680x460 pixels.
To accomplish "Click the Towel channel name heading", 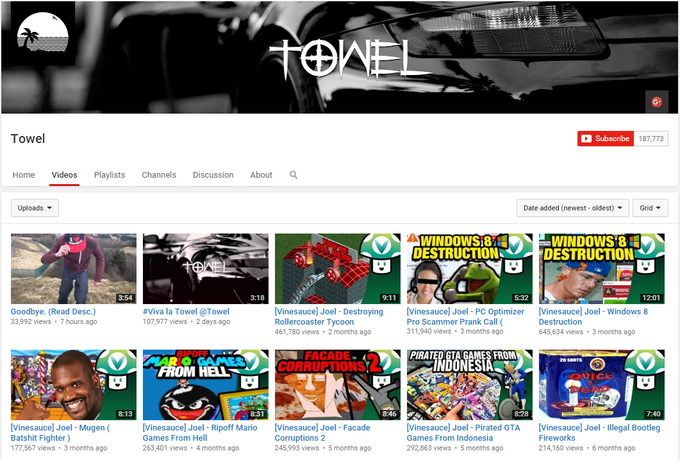I will coord(28,139).
